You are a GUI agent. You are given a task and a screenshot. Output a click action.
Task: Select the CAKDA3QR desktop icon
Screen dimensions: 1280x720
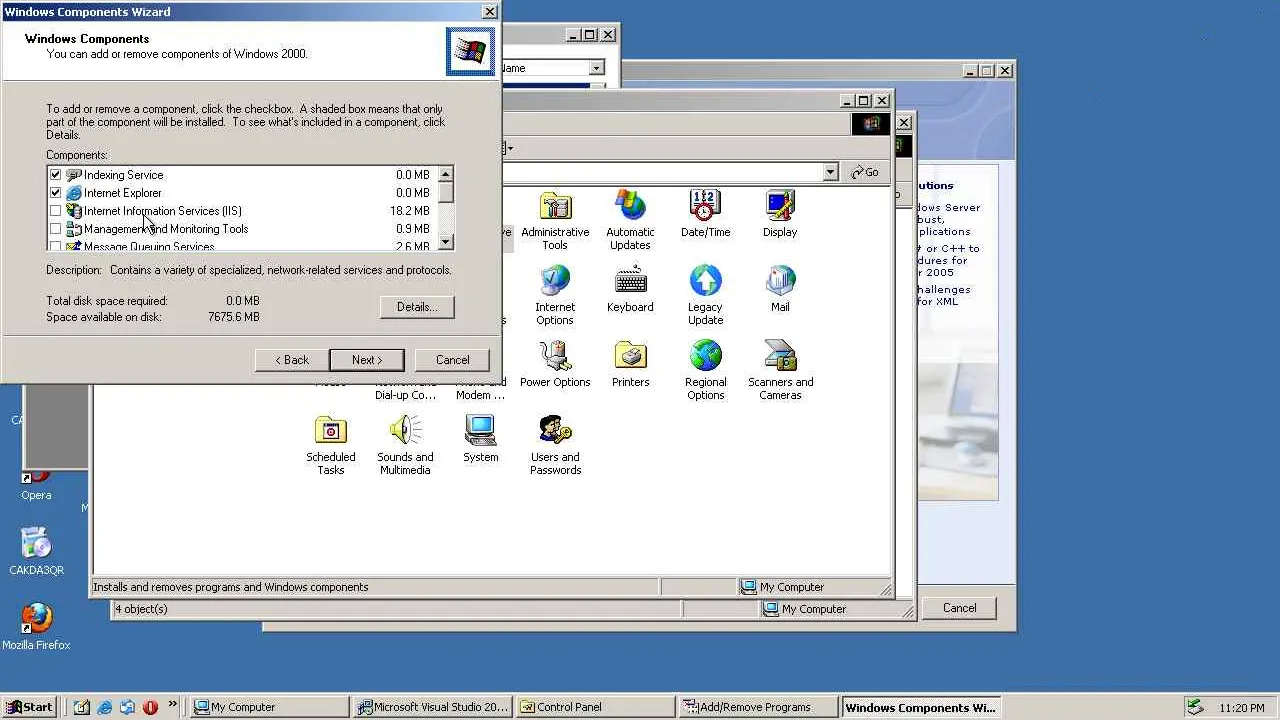click(36, 552)
